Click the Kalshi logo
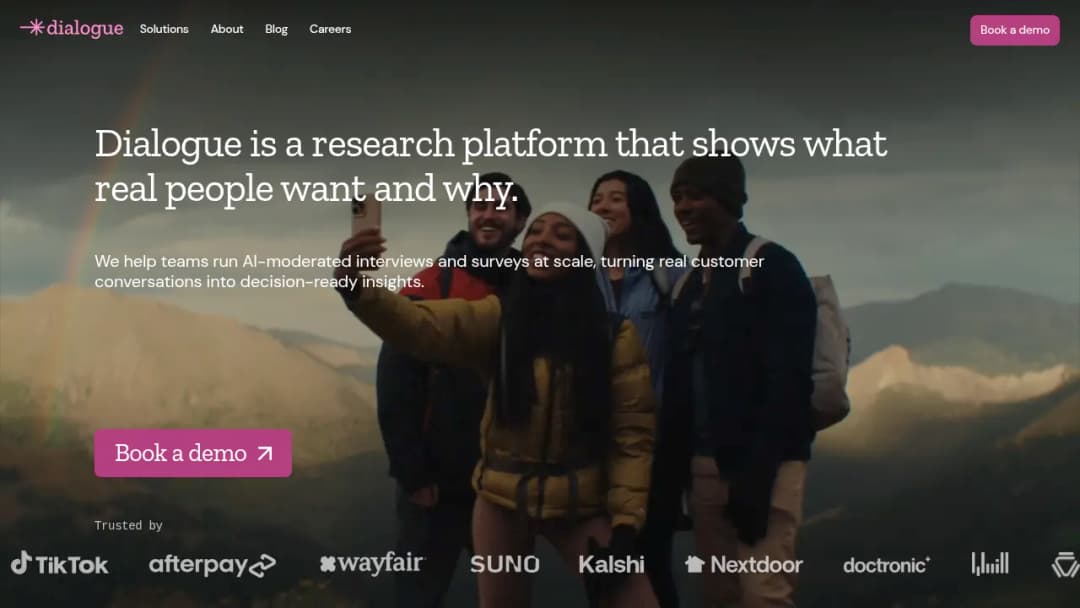 tap(611, 565)
